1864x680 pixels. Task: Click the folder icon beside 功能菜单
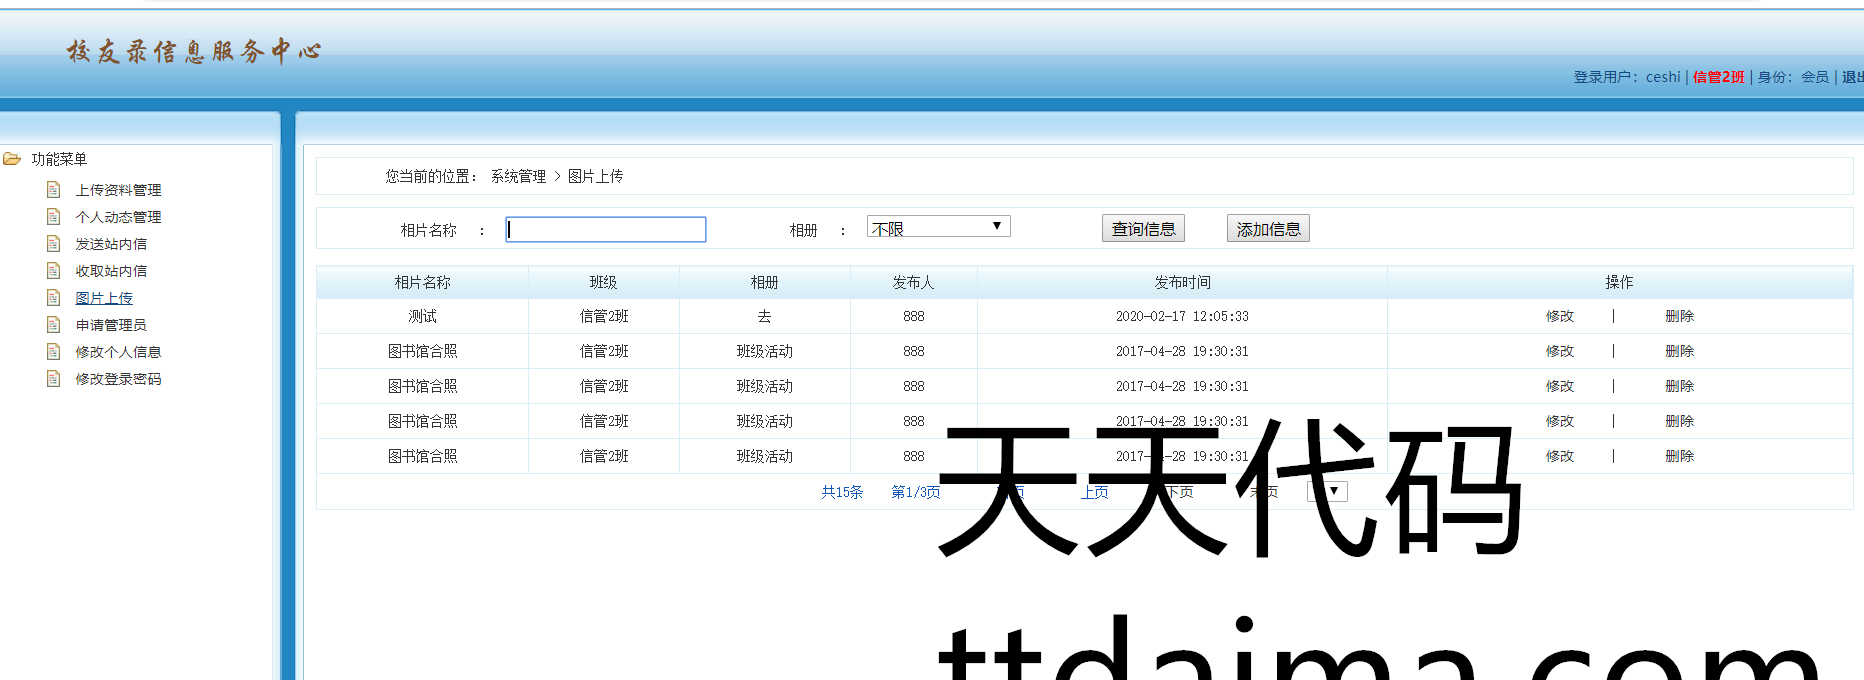(12, 159)
